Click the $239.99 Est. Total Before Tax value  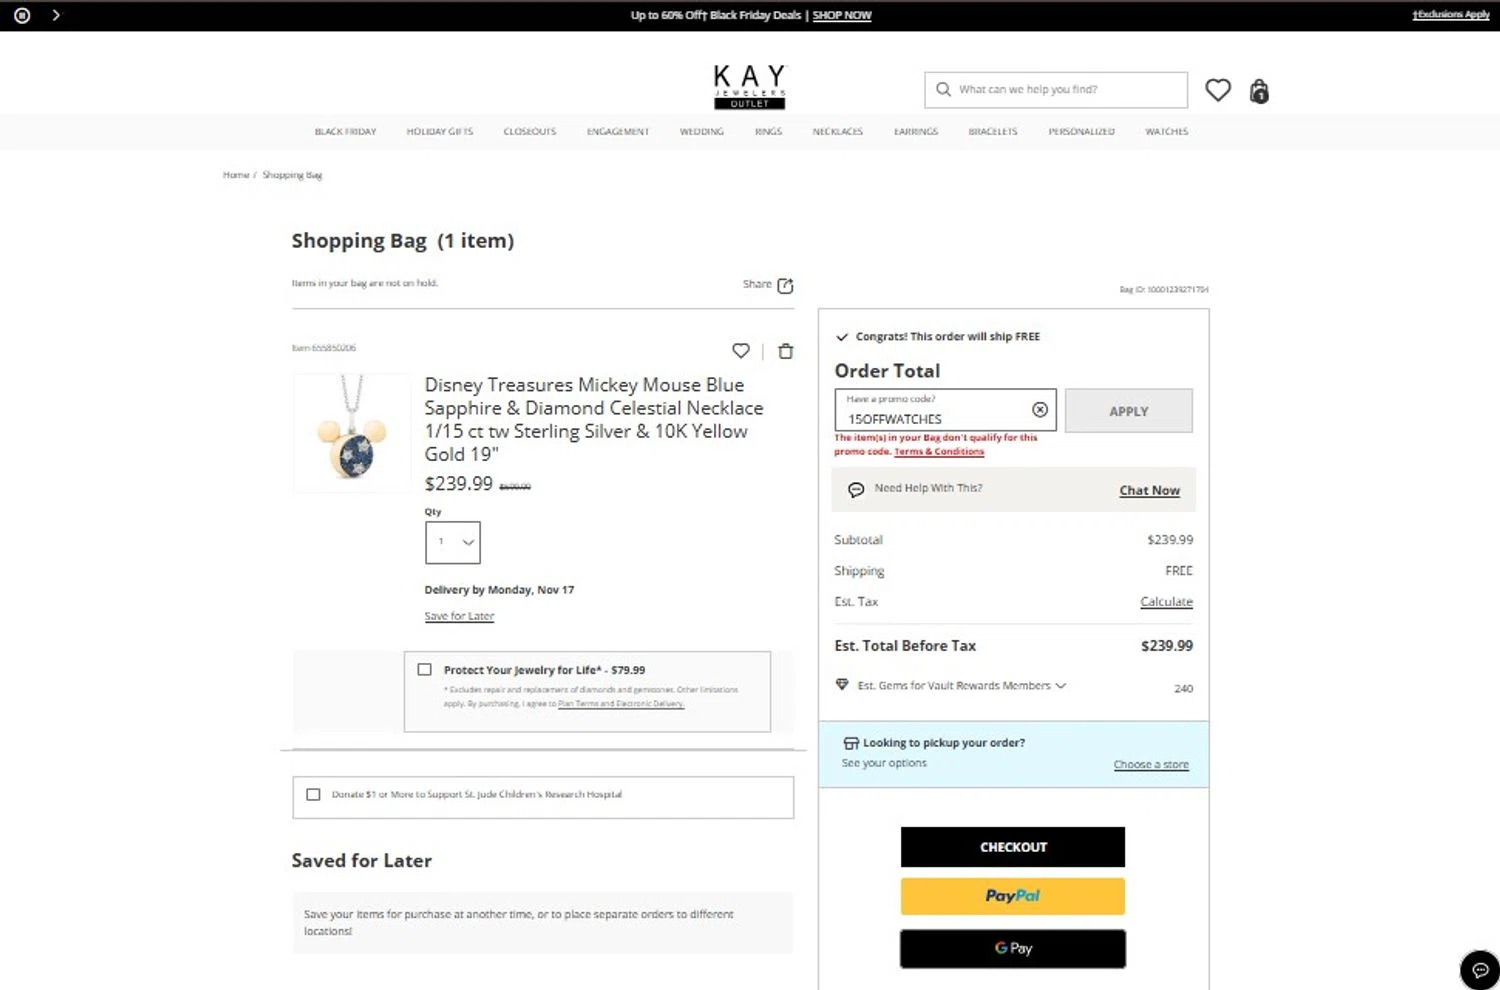pyautogui.click(x=1167, y=646)
